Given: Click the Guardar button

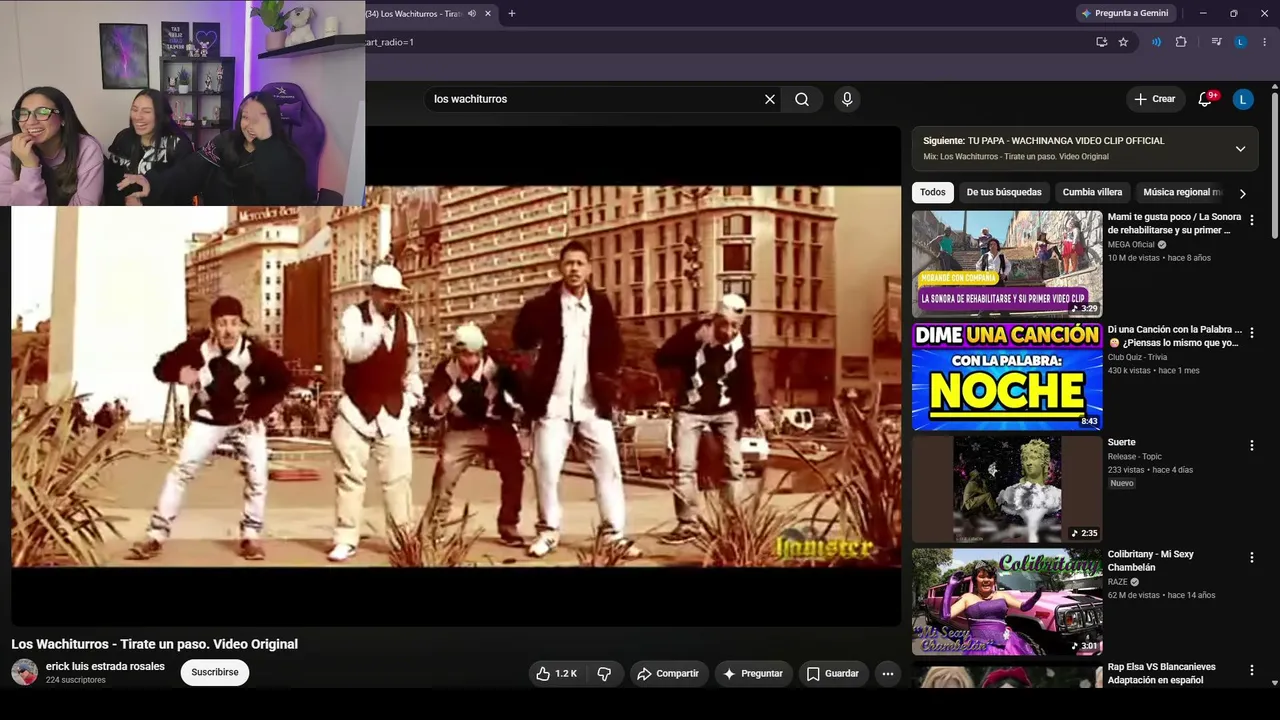Looking at the screenshot, I should pyautogui.click(x=833, y=674).
